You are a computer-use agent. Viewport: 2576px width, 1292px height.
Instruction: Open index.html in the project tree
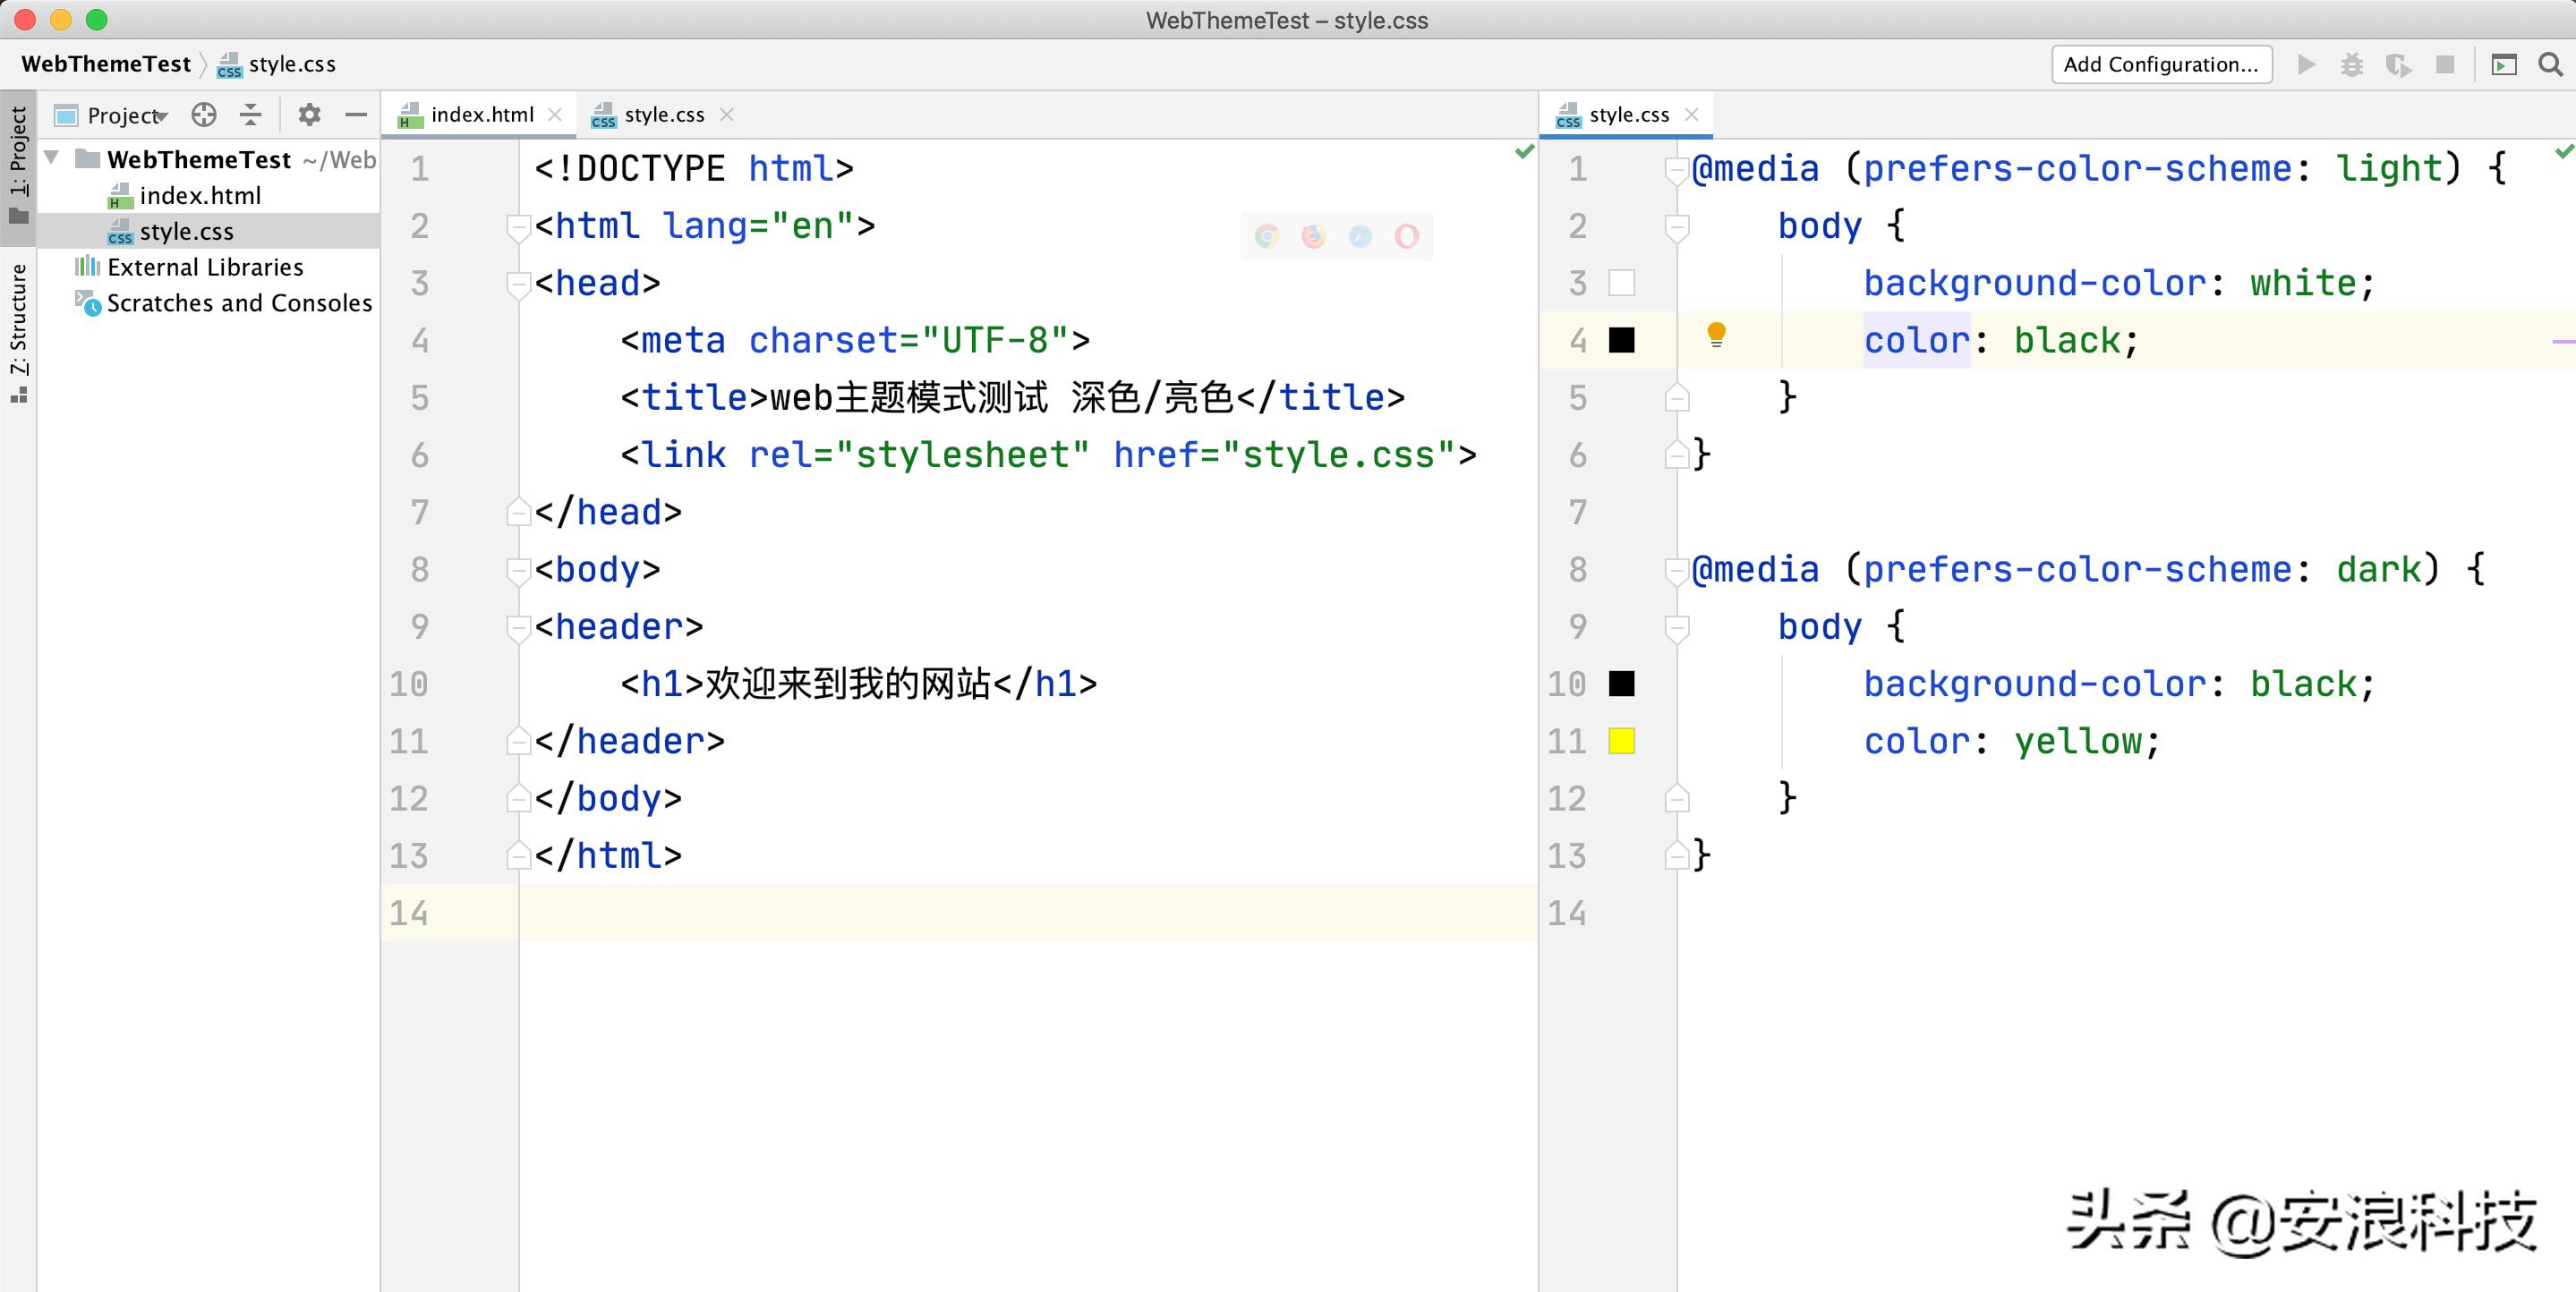(x=199, y=195)
